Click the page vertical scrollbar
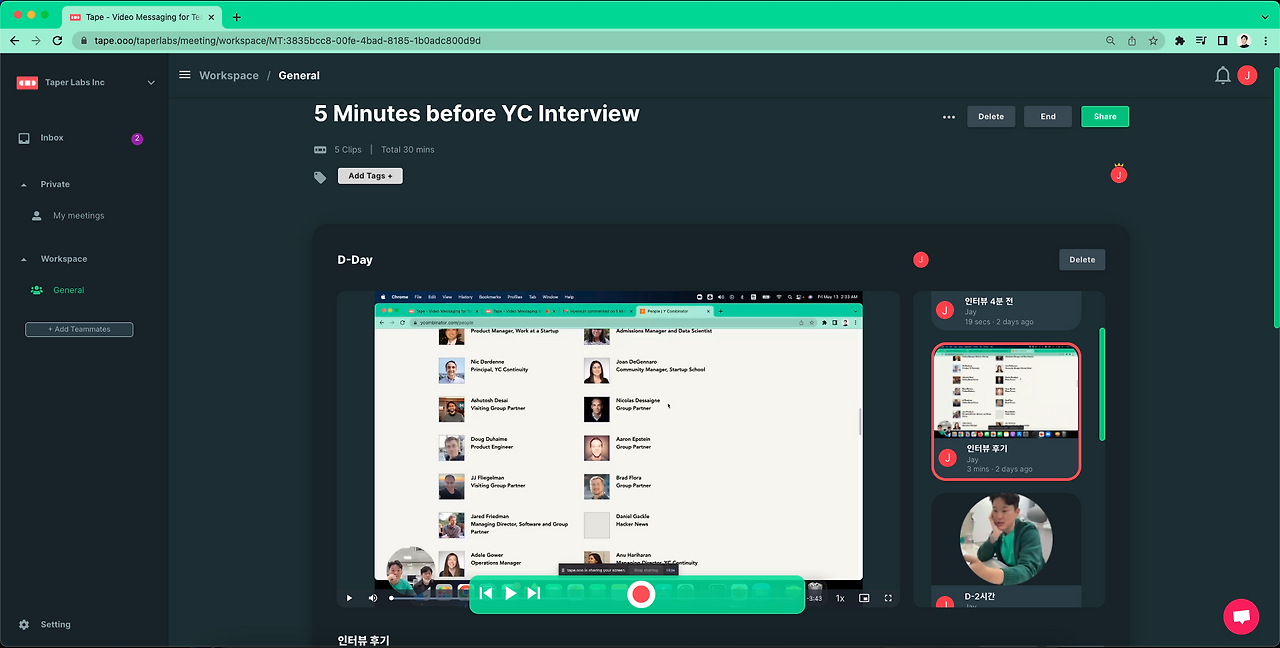Image resolution: width=1280 pixels, height=648 pixels. click(x=1275, y=200)
